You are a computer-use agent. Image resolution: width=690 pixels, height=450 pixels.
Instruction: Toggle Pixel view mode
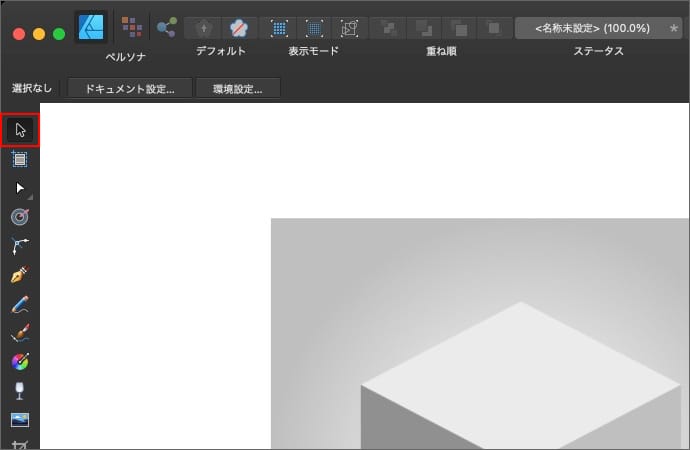(280, 28)
